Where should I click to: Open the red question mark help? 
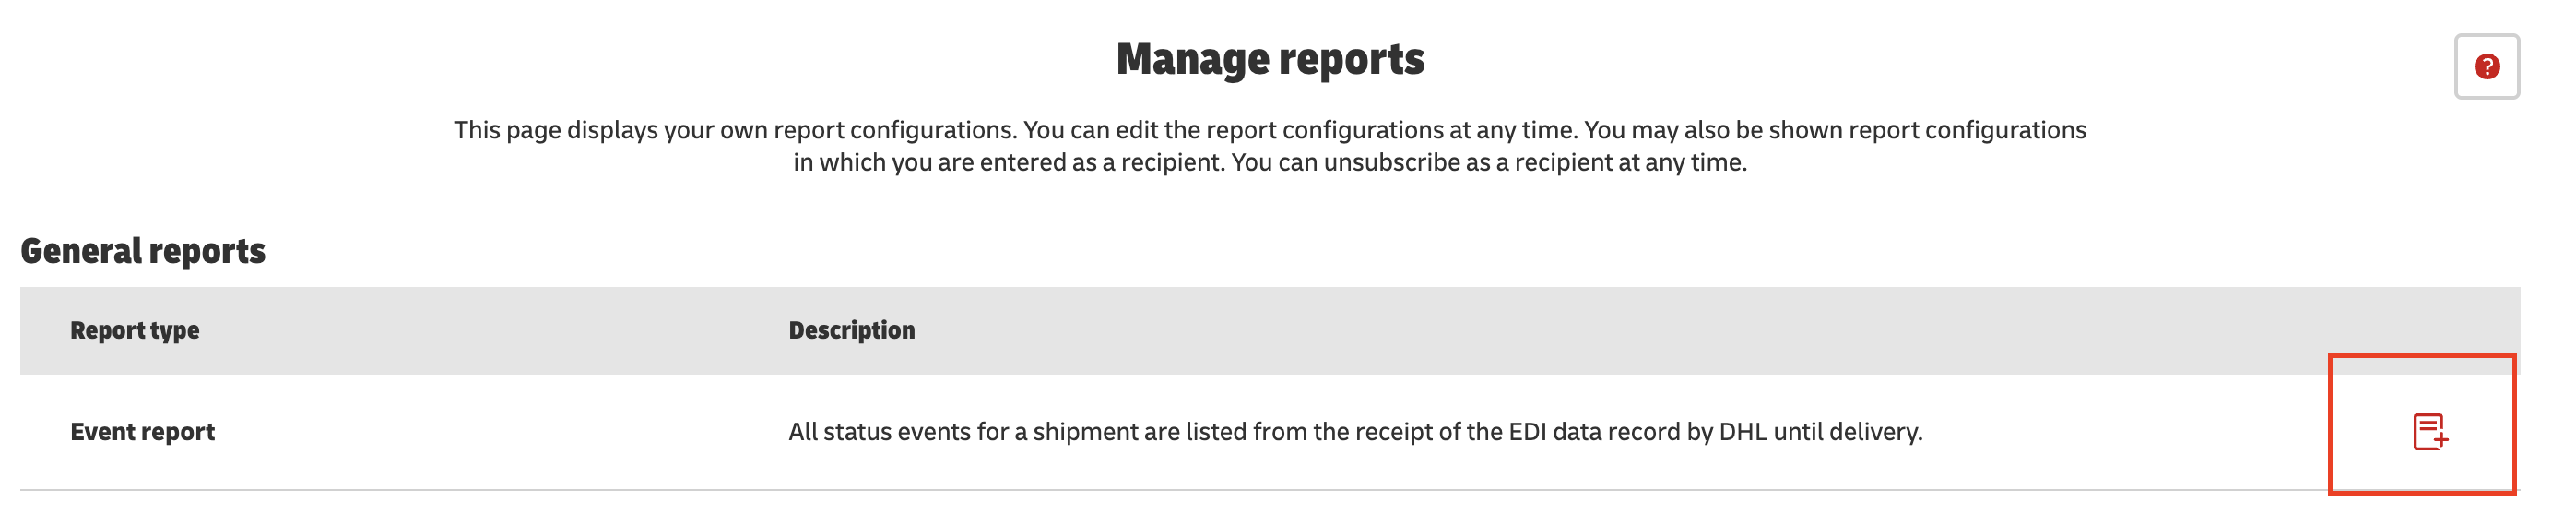pos(2486,66)
